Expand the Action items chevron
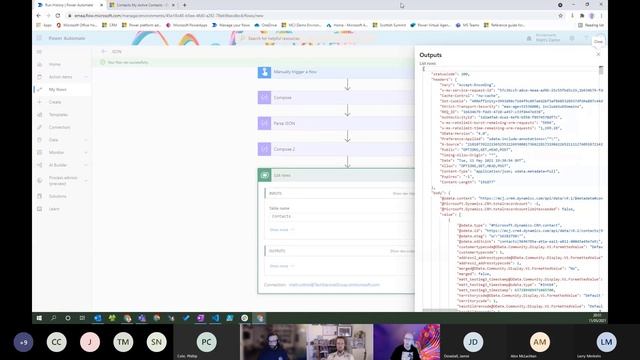 click(x=86, y=77)
